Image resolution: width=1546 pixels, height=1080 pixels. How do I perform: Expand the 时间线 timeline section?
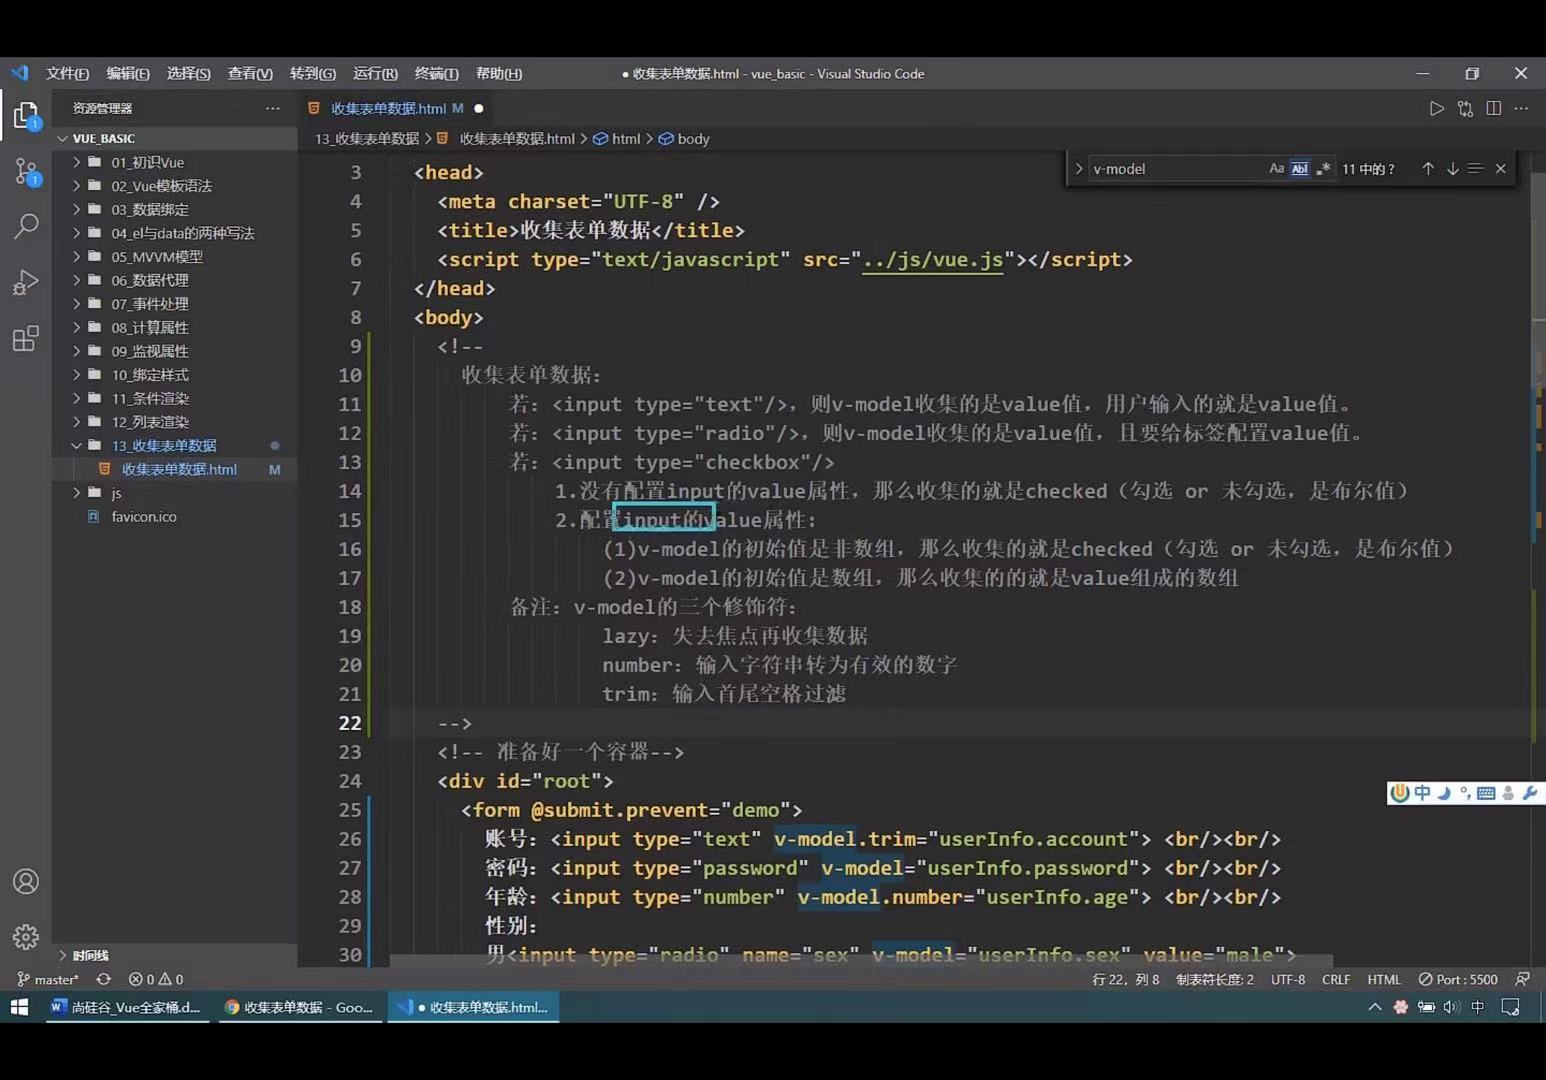click(x=175, y=955)
